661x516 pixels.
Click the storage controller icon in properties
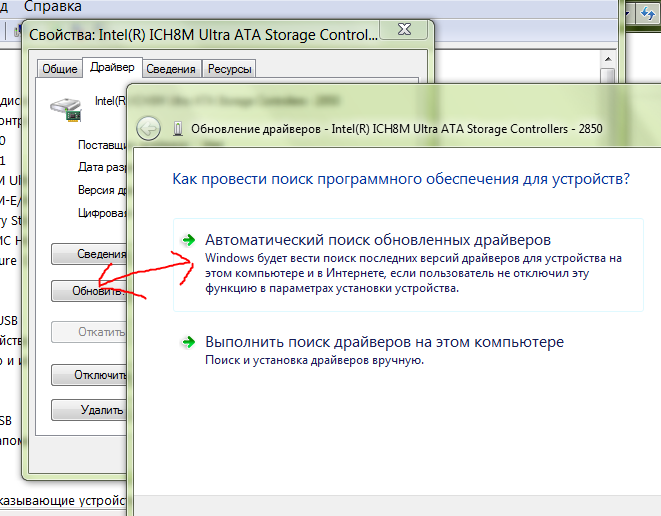click(66, 110)
